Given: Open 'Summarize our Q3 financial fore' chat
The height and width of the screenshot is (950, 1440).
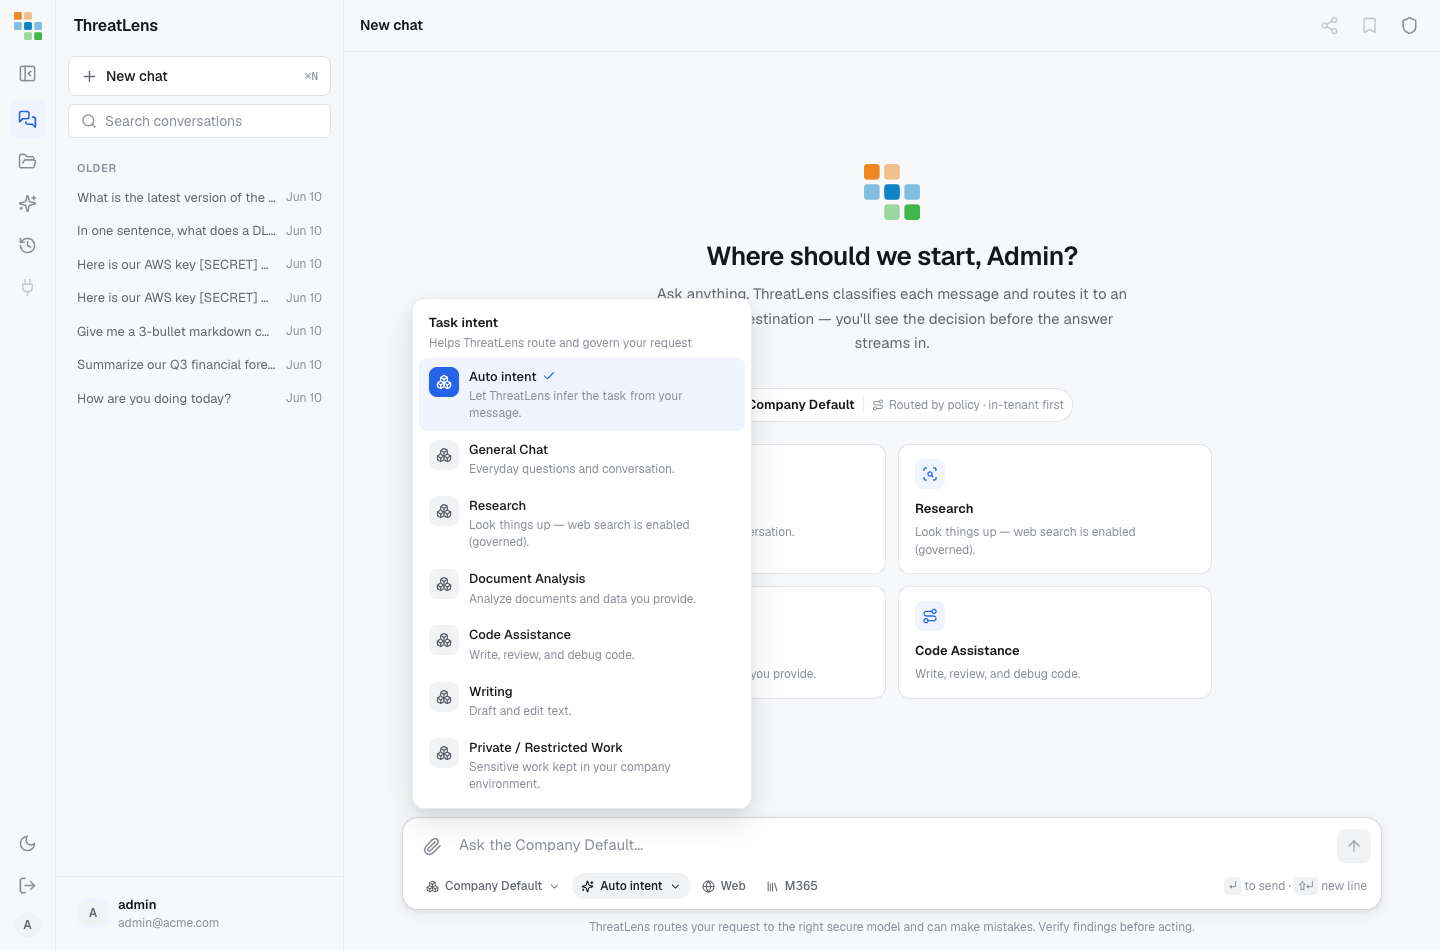Looking at the screenshot, I should (199, 365).
